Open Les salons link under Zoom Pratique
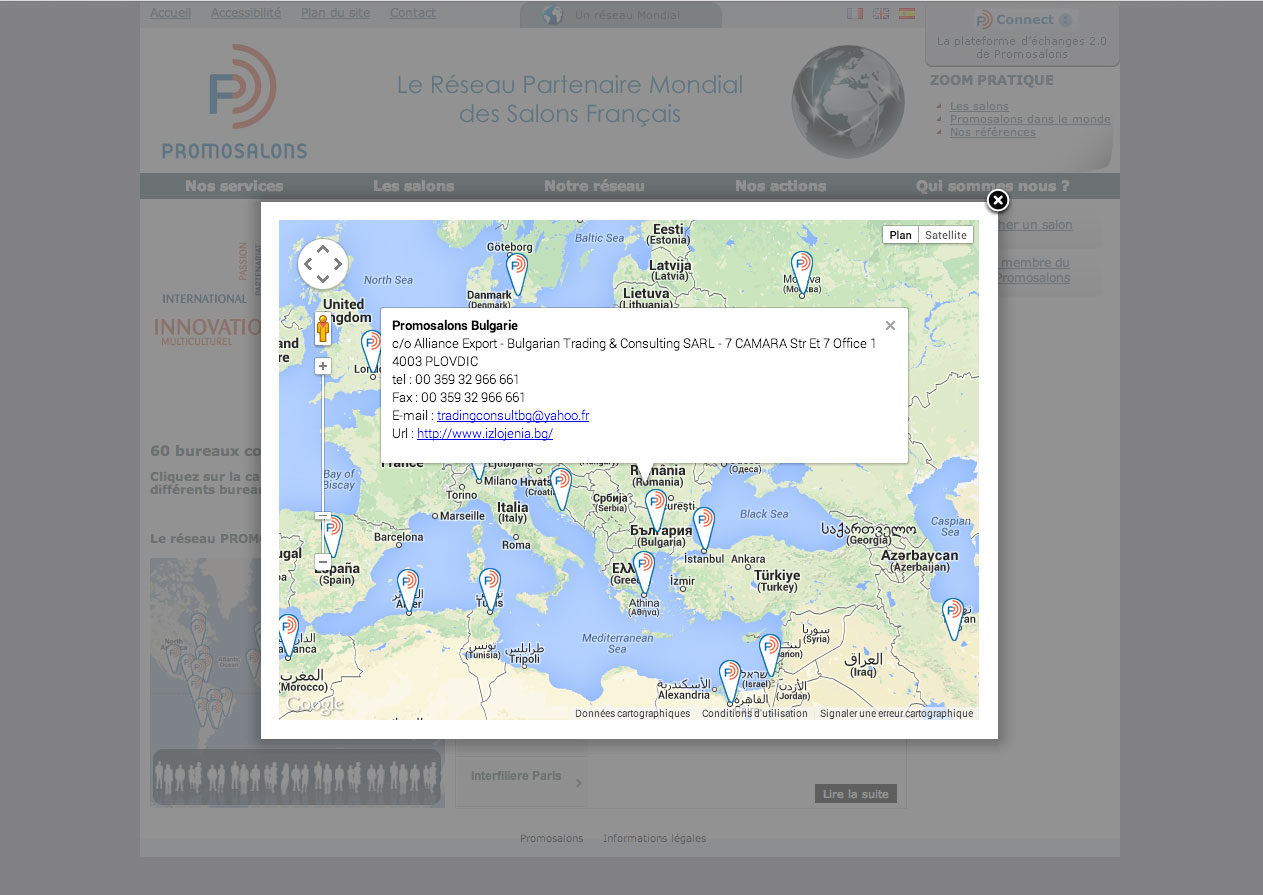This screenshot has height=895, width=1263. [979, 106]
